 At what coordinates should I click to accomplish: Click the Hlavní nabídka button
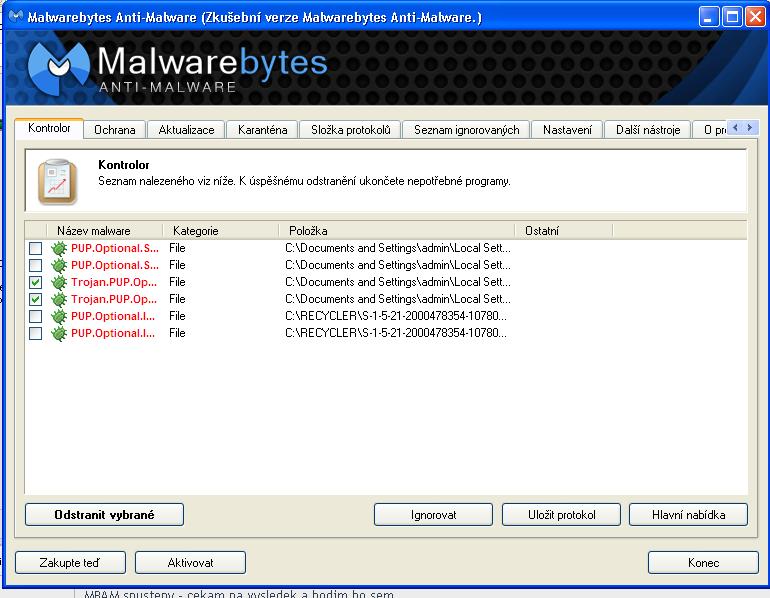click(688, 515)
